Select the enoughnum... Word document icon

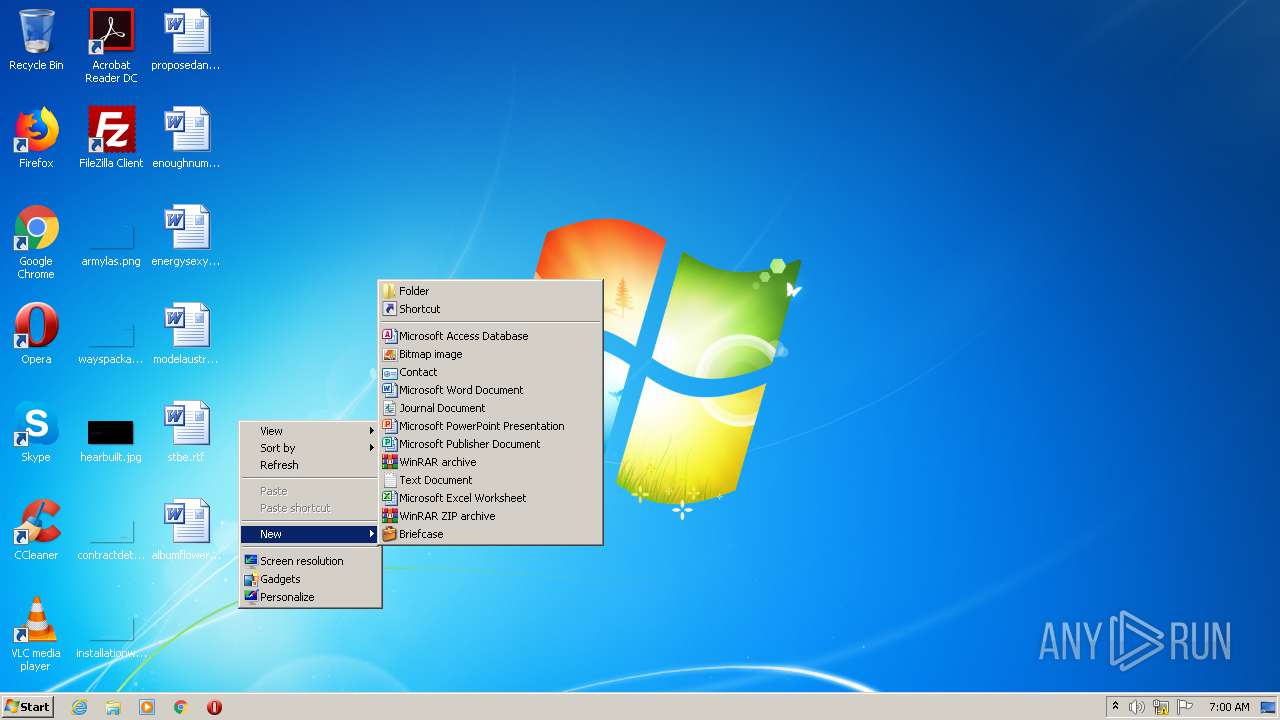(186, 138)
